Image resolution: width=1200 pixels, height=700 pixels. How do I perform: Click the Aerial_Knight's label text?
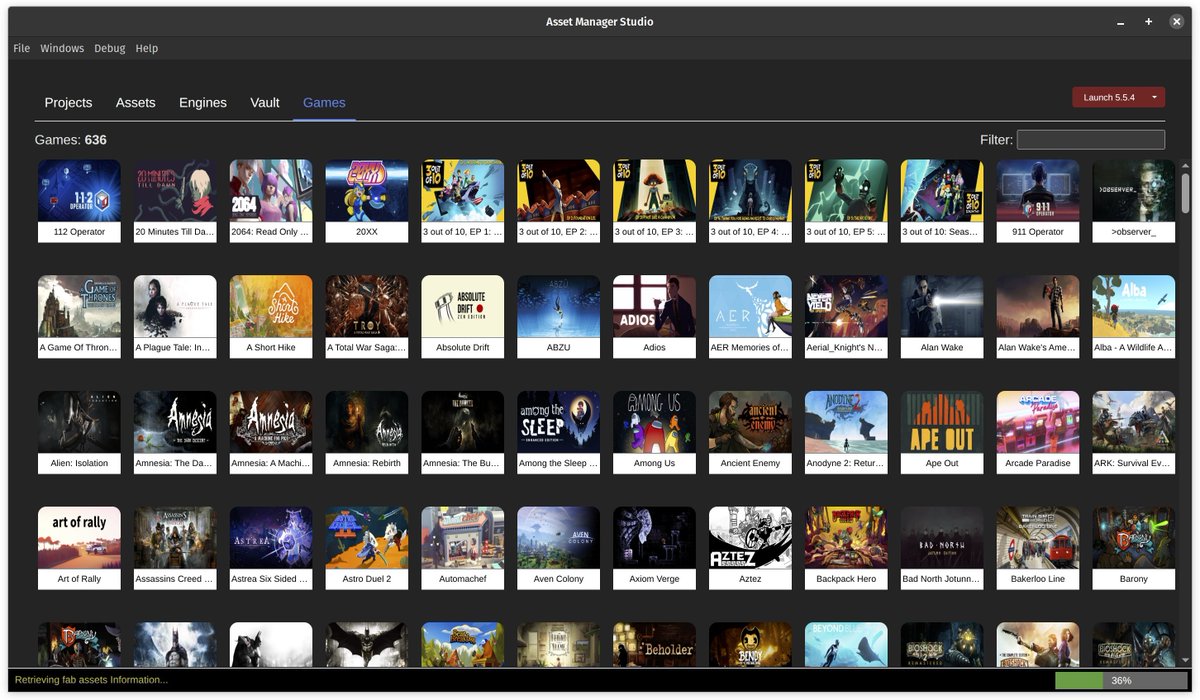tap(846, 348)
